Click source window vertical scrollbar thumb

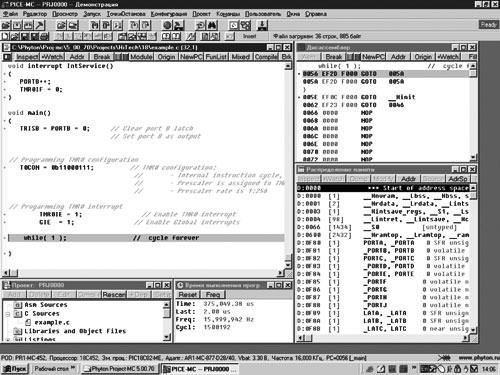(x=288, y=258)
